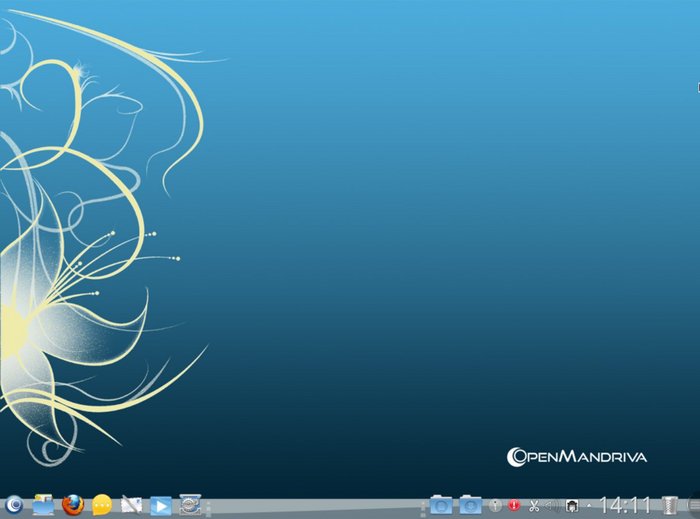
Task: Open the Firefox web browser
Action: 72,506
